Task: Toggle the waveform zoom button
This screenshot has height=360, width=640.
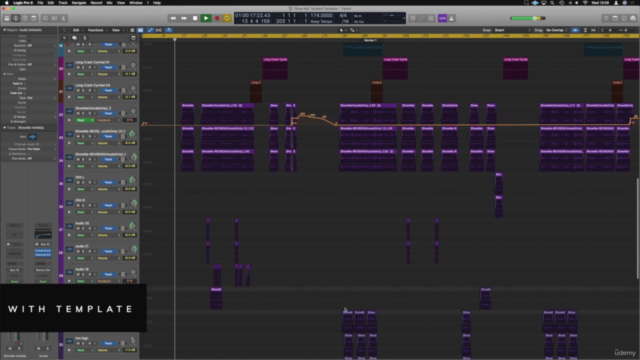Action: pos(575,30)
